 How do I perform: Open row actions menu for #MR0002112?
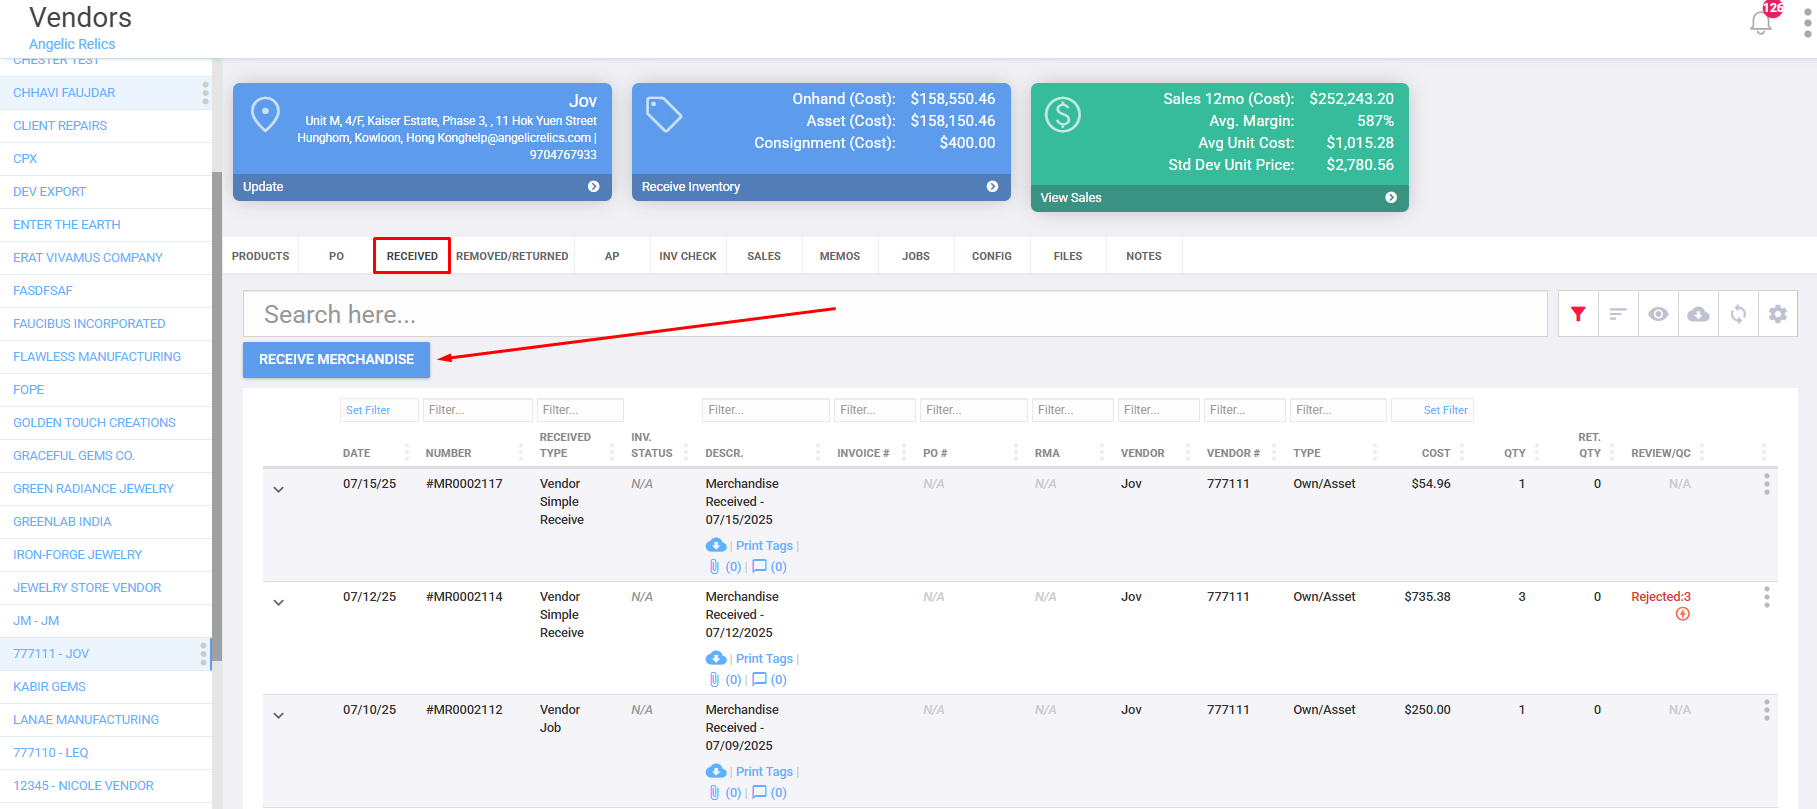(1767, 710)
